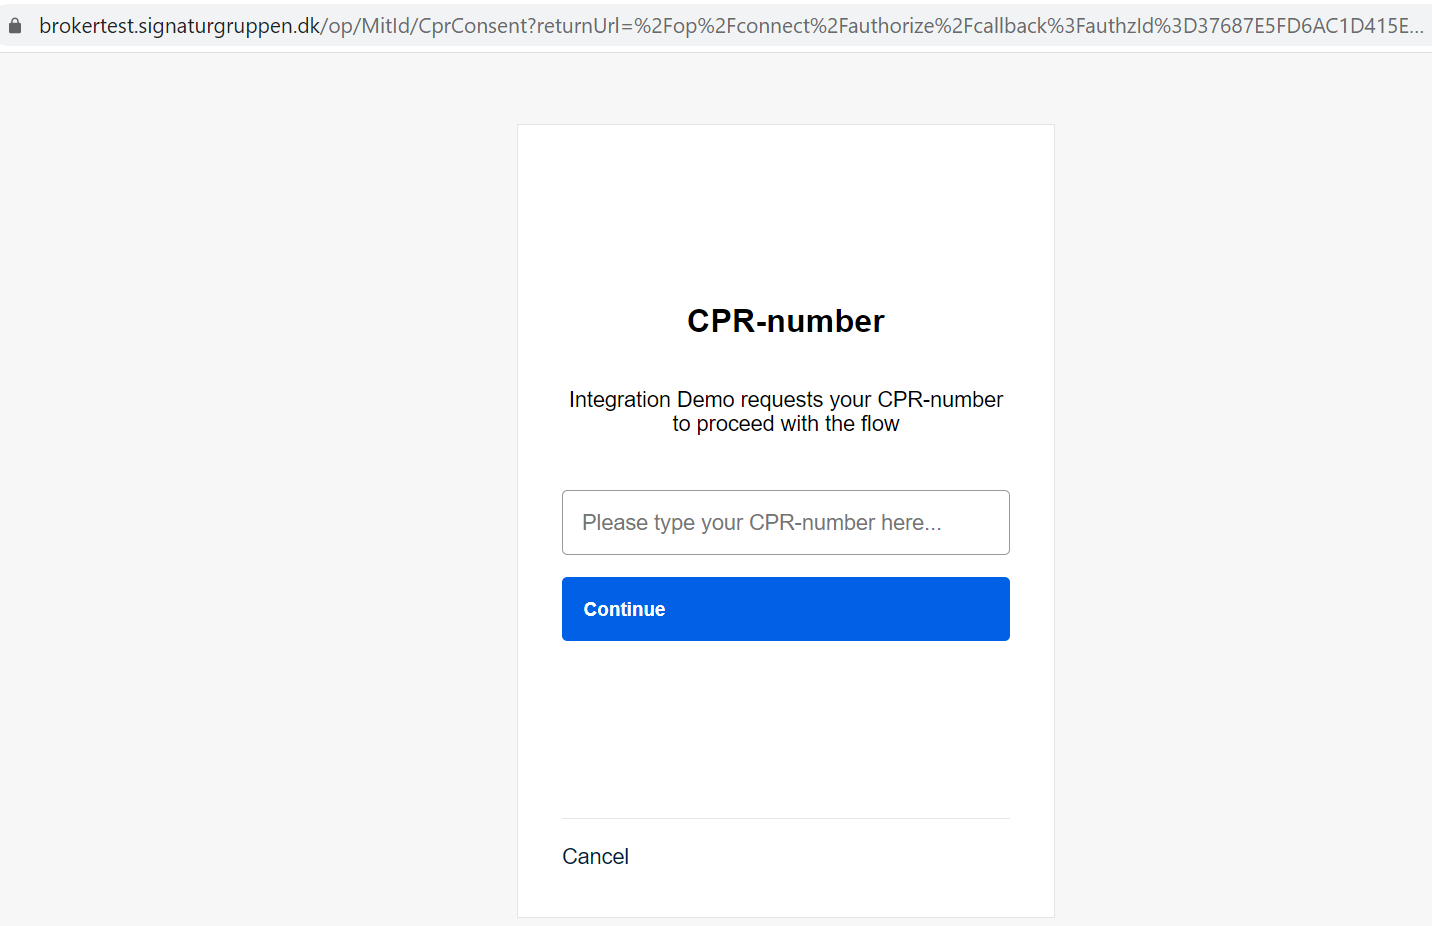Cancel the CPR consent flow
This screenshot has height=926, width=1432.
[595, 856]
